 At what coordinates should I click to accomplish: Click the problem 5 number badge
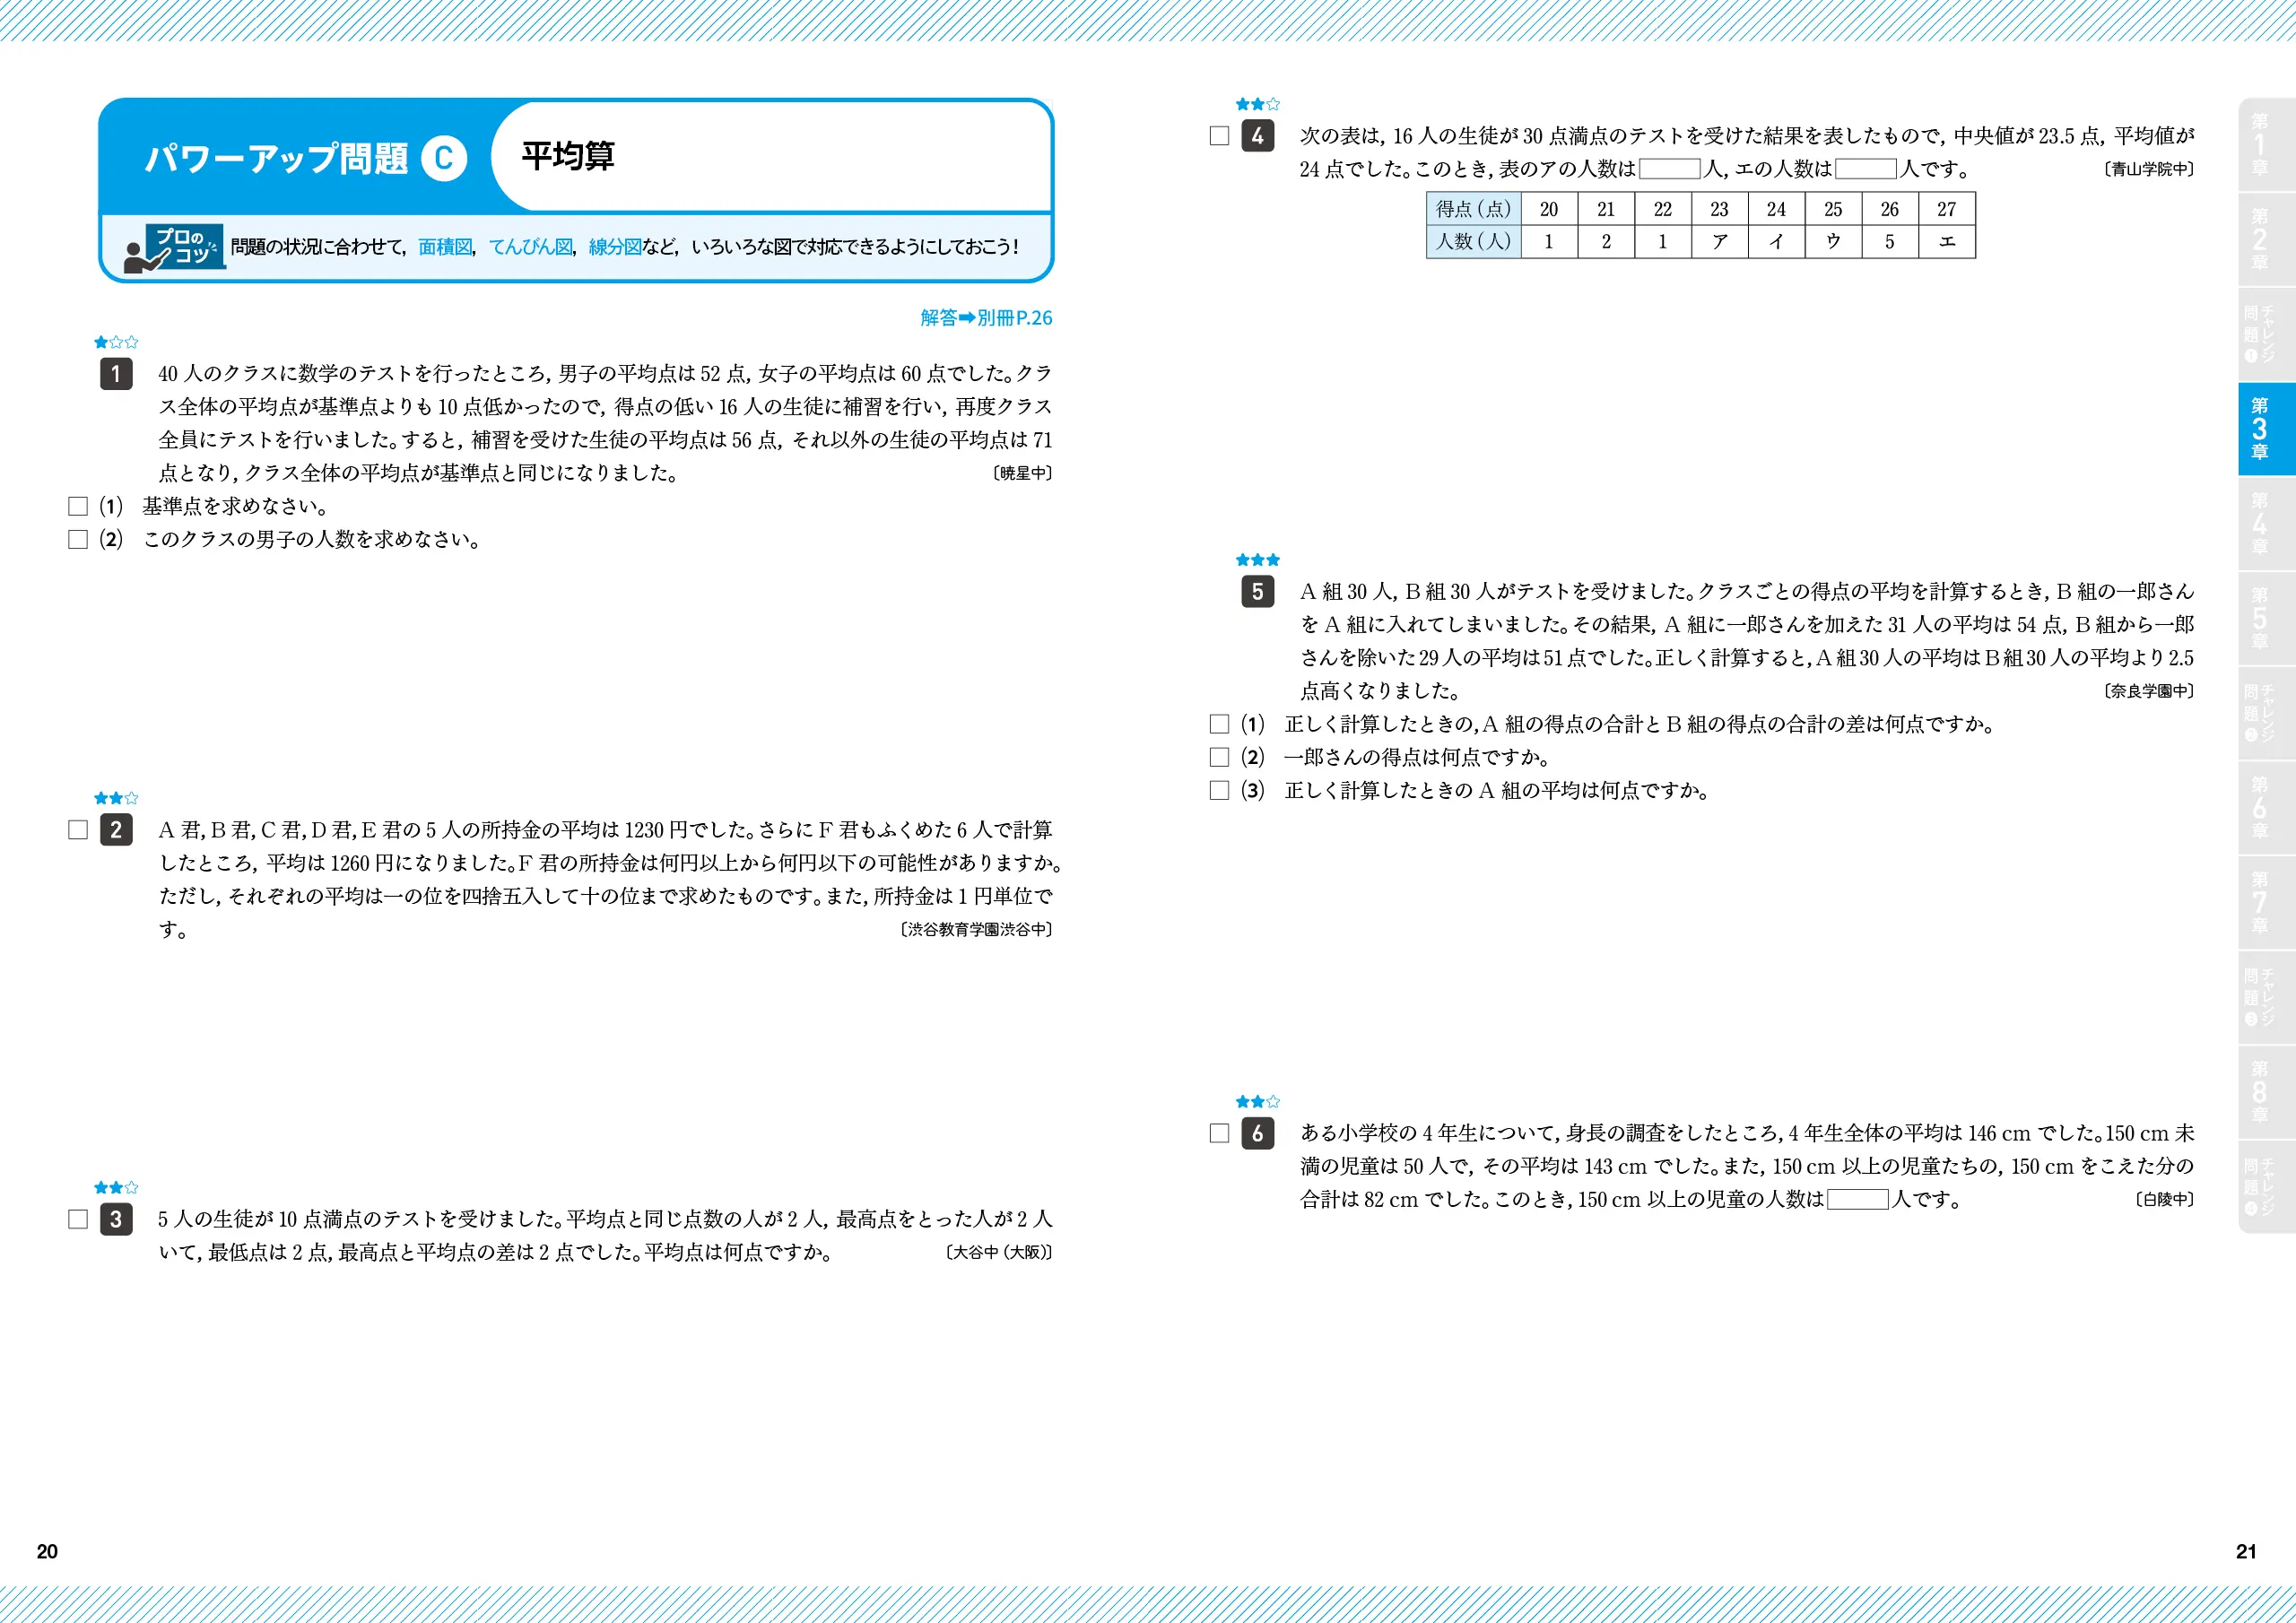[1257, 592]
